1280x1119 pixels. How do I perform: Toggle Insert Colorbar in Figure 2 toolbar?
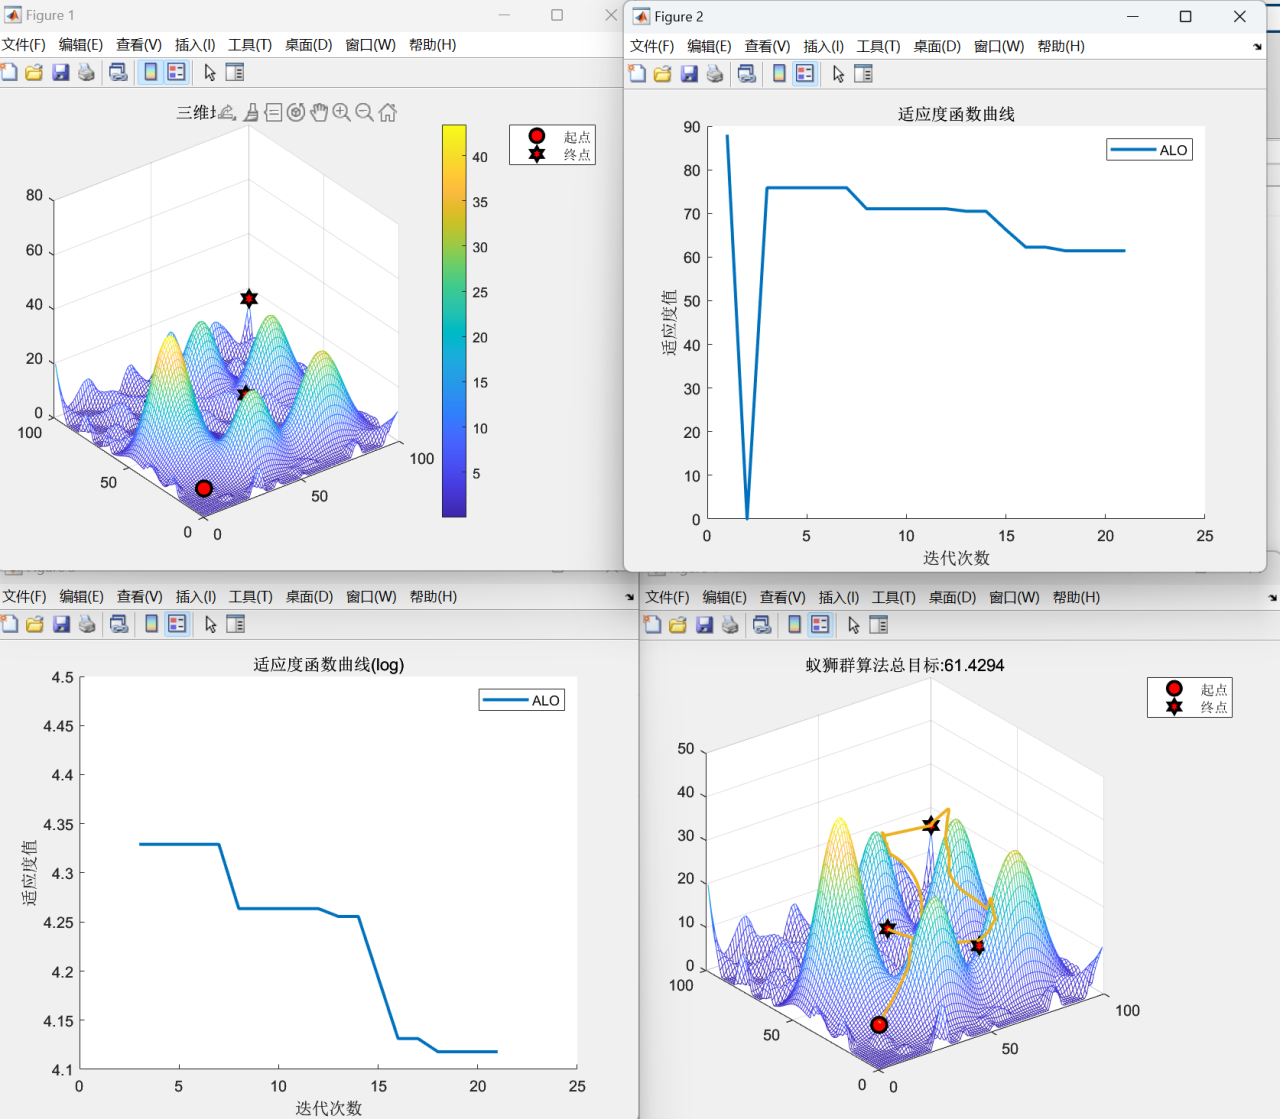tap(779, 73)
